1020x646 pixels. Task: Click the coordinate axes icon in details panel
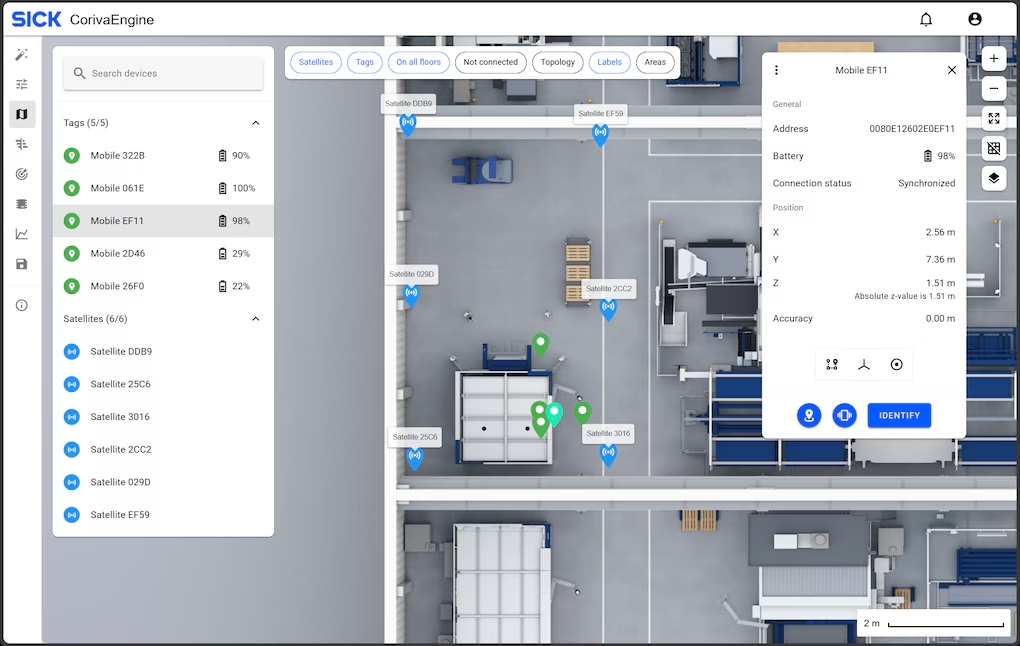pyautogui.click(x=864, y=364)
